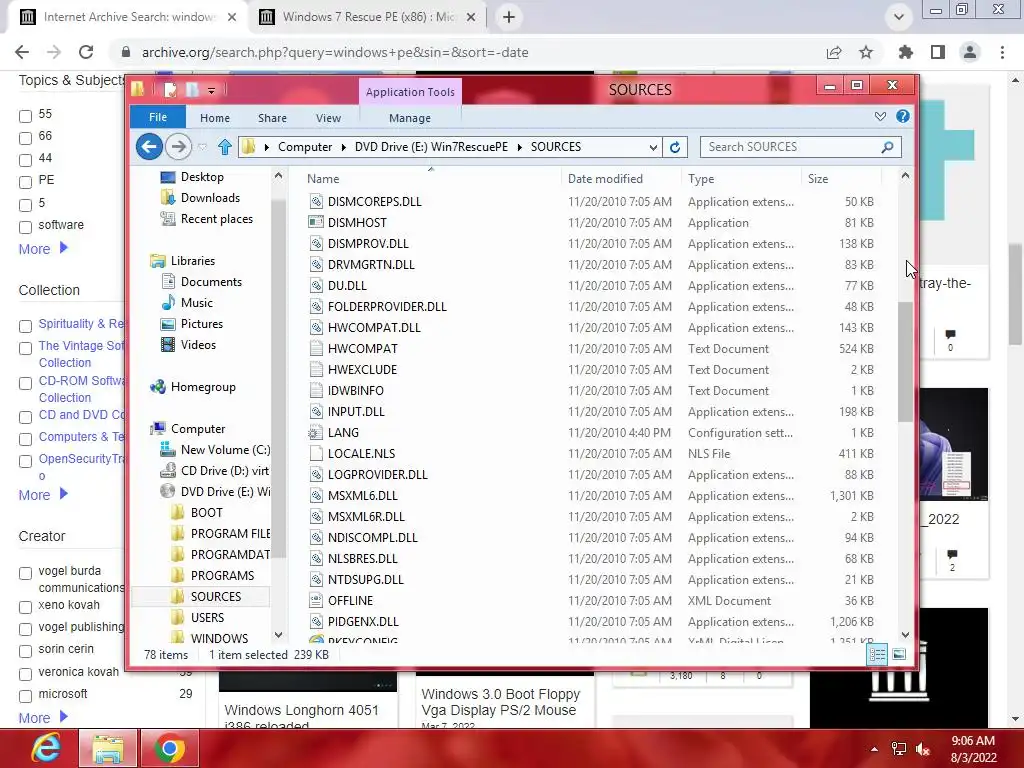Switch to Windows 7 Rescue PE browser tab
The image size is (1024, 768).
[367, 17]
